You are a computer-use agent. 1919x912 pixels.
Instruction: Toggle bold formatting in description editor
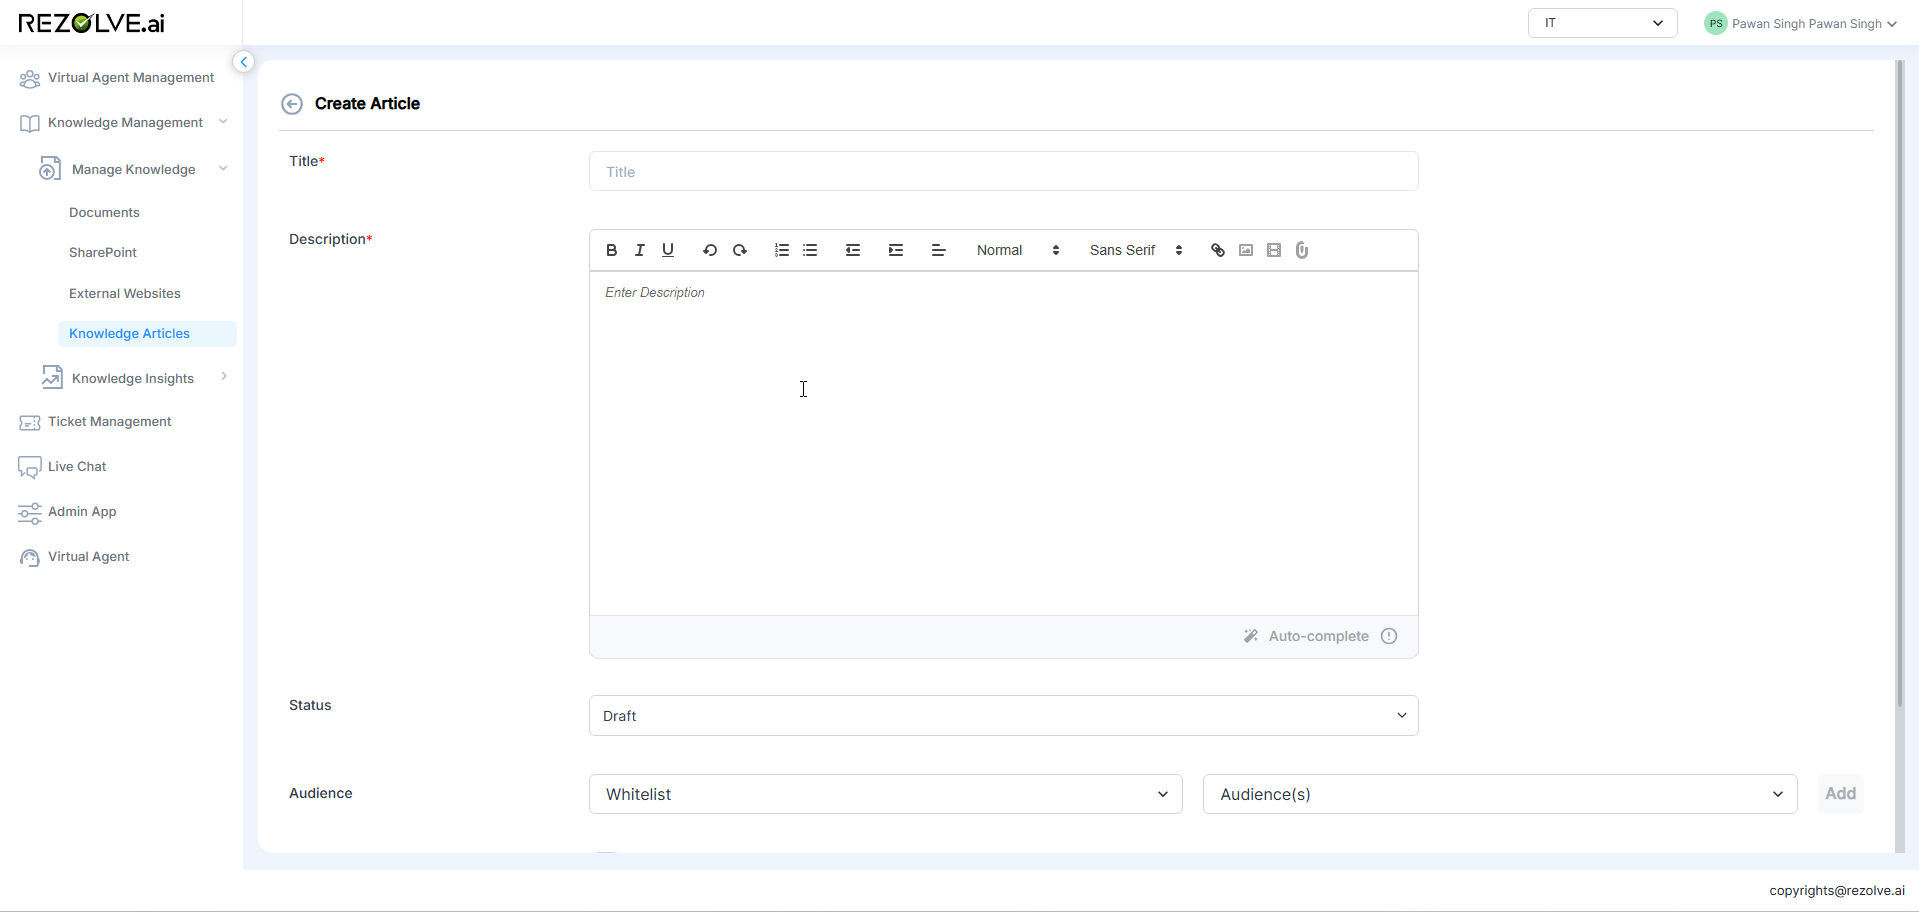coord(611,250)
